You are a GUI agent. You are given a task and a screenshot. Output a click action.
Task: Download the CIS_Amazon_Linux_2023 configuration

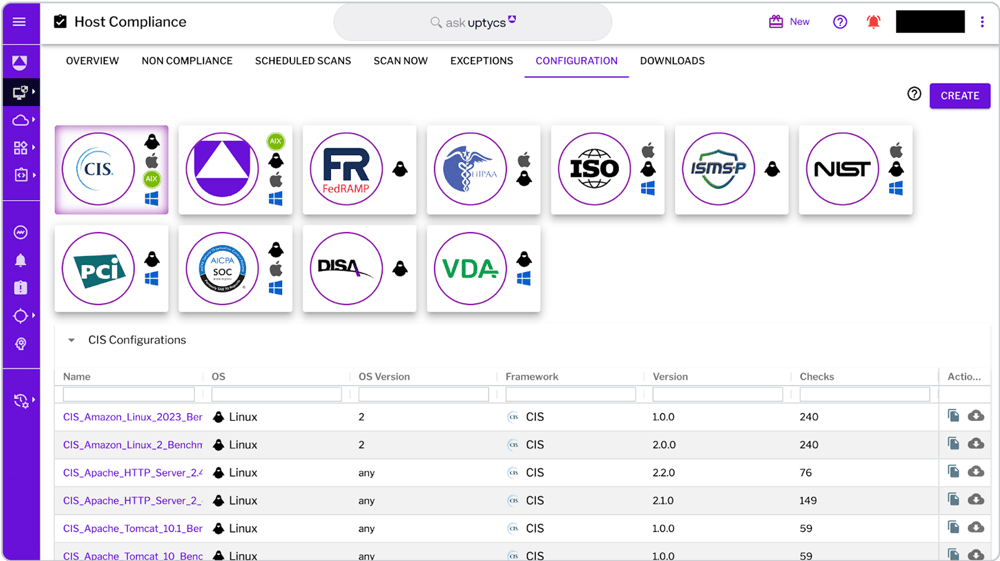point(976,416)
